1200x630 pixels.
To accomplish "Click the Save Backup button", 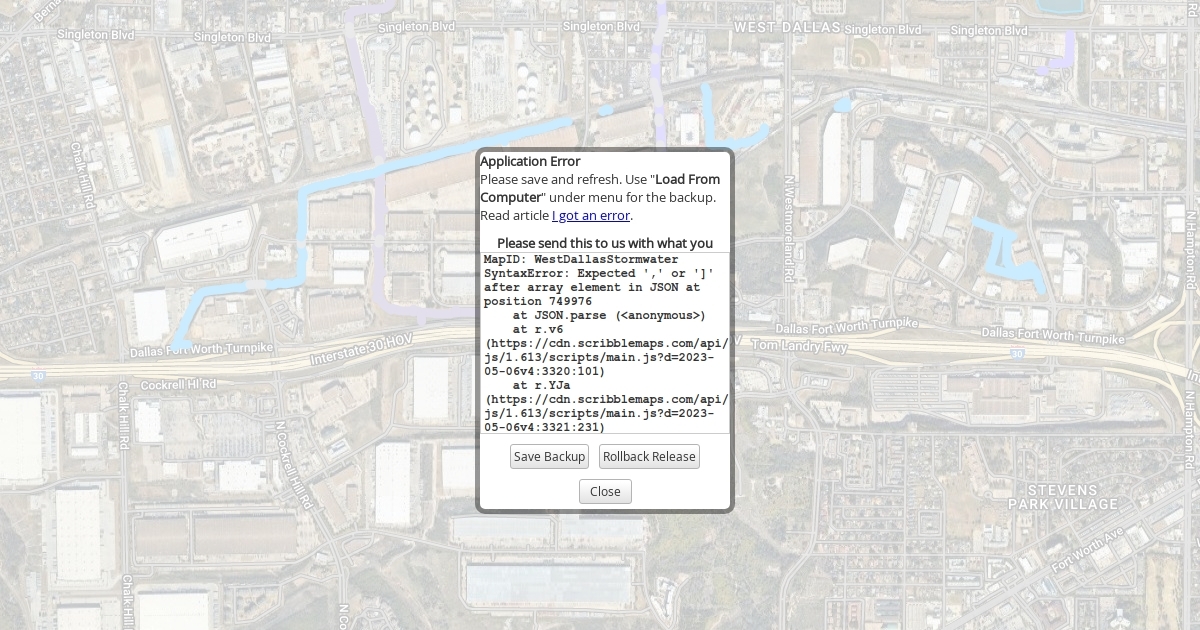I will coord(549,457).
